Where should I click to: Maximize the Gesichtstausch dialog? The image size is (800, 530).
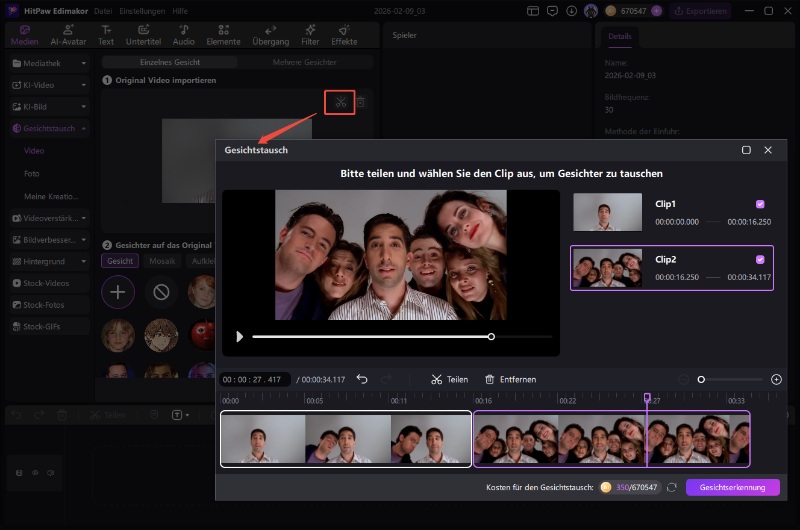point(746,150)
